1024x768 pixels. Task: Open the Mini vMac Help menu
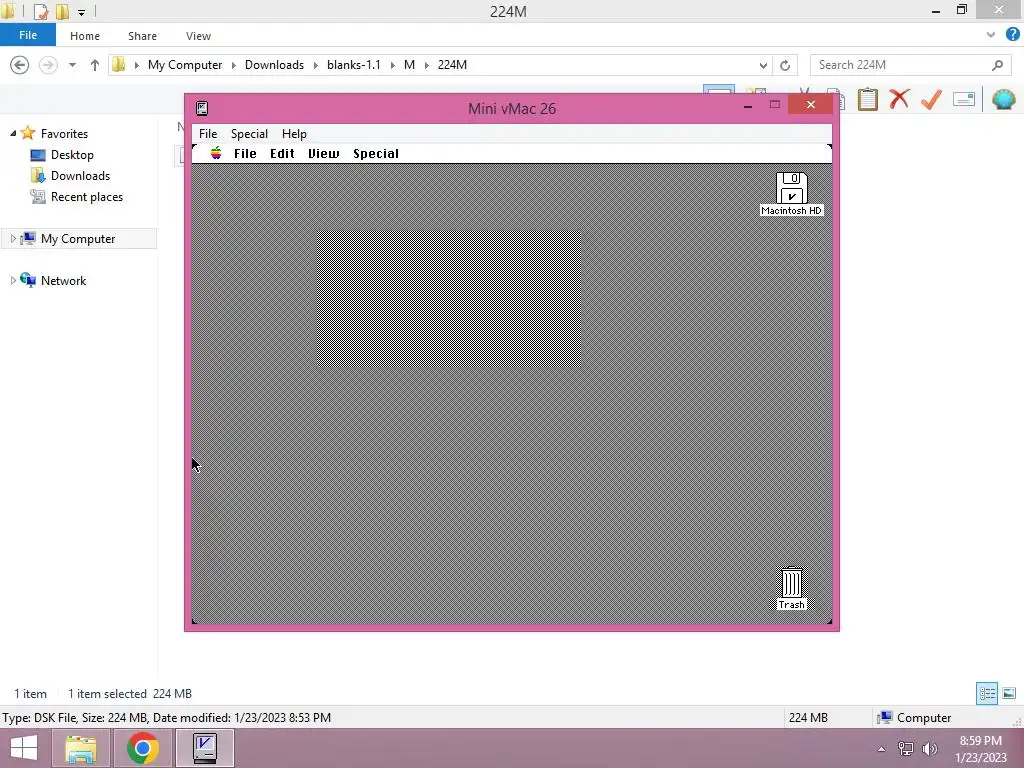pyautogui.click(x=294, y=133)
